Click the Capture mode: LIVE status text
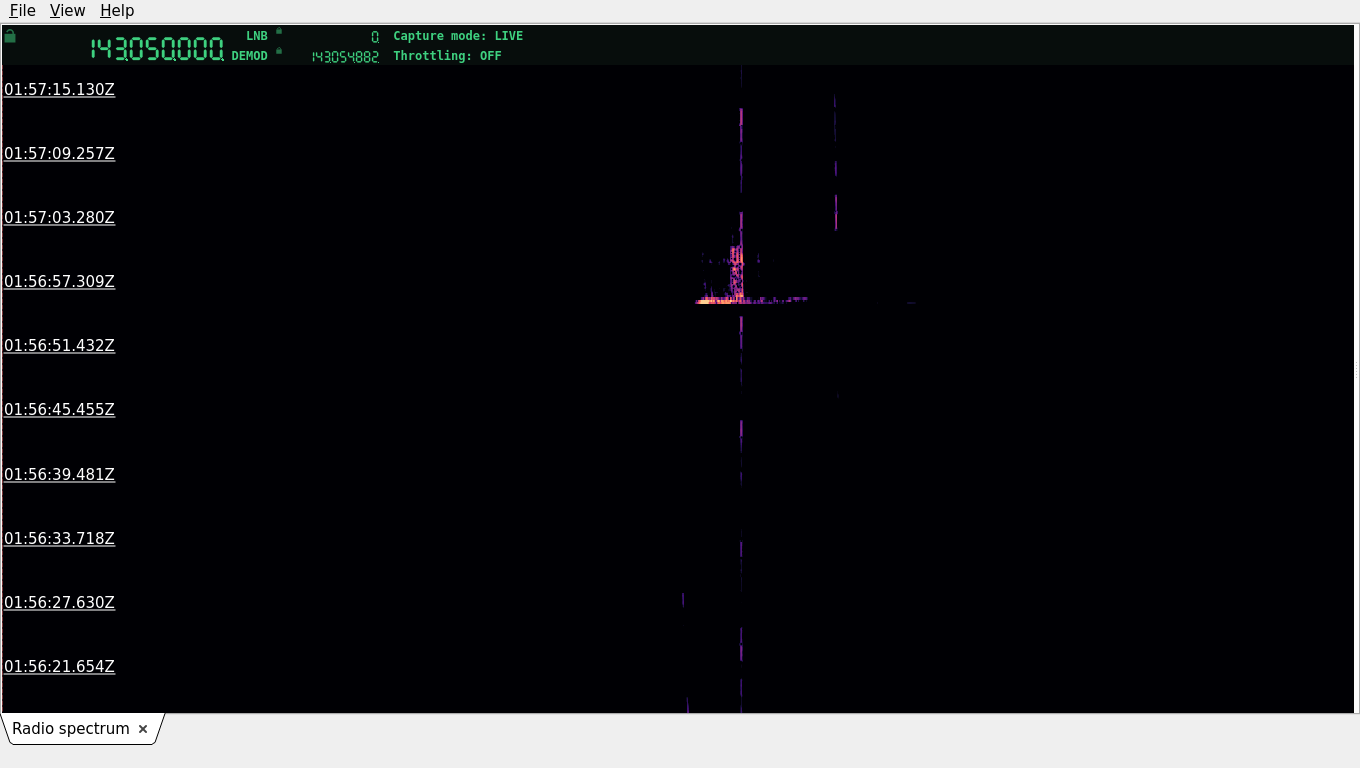This screenshot has height=768, width=1360. tap(458, 36)
